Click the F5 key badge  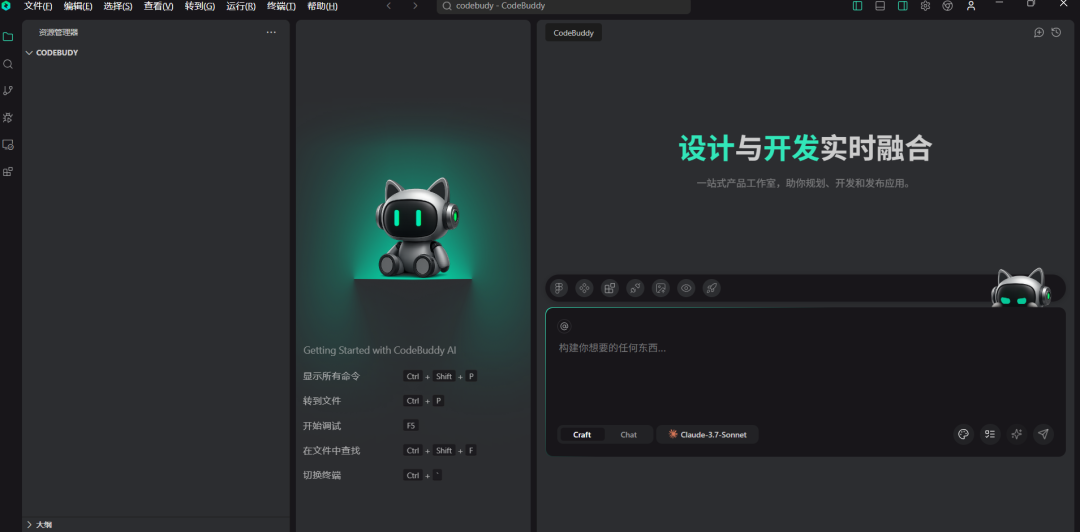411,426
